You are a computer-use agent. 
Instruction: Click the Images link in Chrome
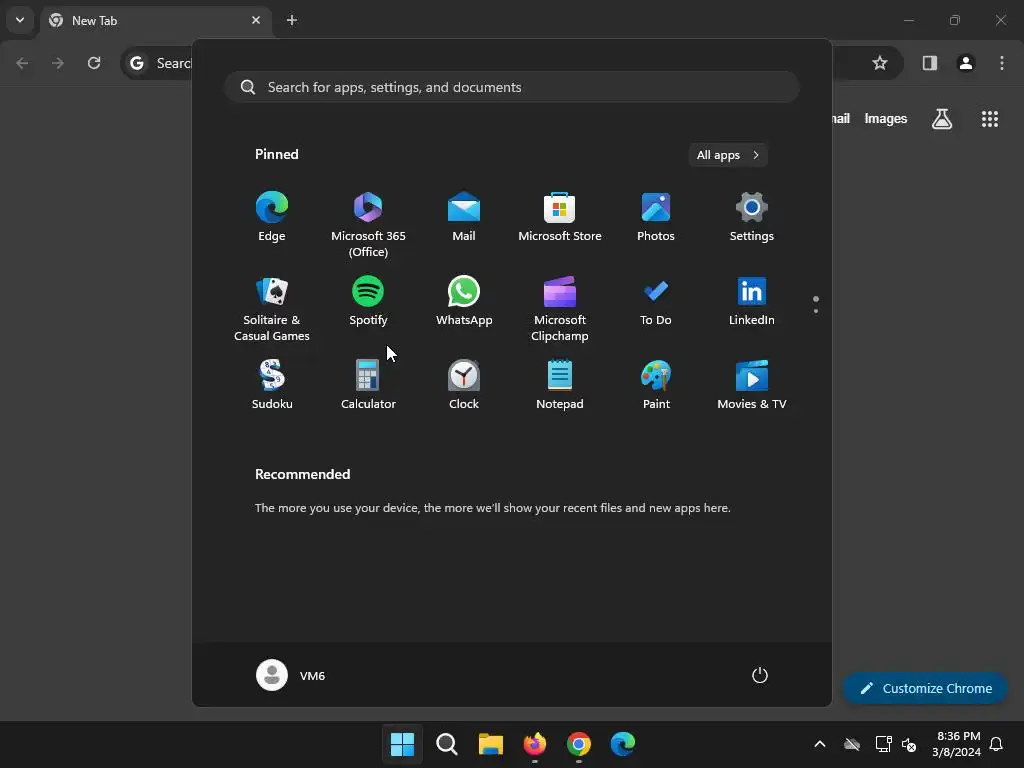(x=886, y=119)
